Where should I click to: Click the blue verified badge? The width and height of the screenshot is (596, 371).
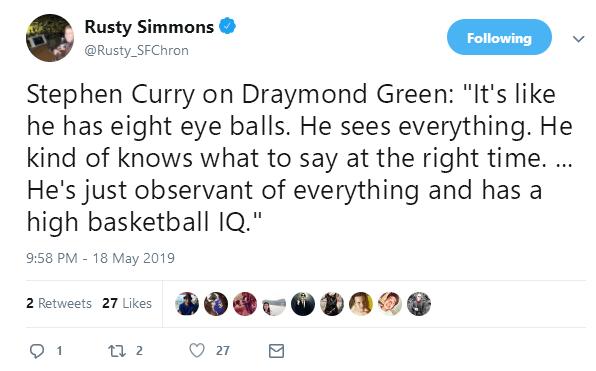point(227,26)
